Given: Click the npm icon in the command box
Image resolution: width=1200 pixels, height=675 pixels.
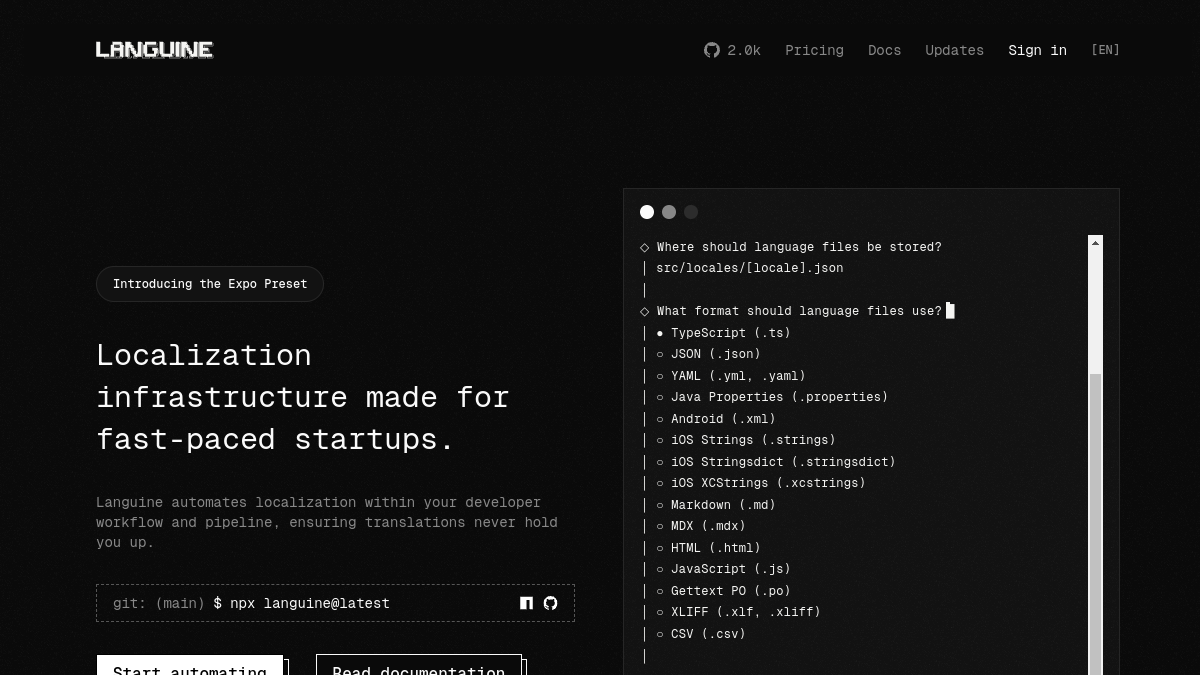Looking at the screenshot, I should coord(526,603).
